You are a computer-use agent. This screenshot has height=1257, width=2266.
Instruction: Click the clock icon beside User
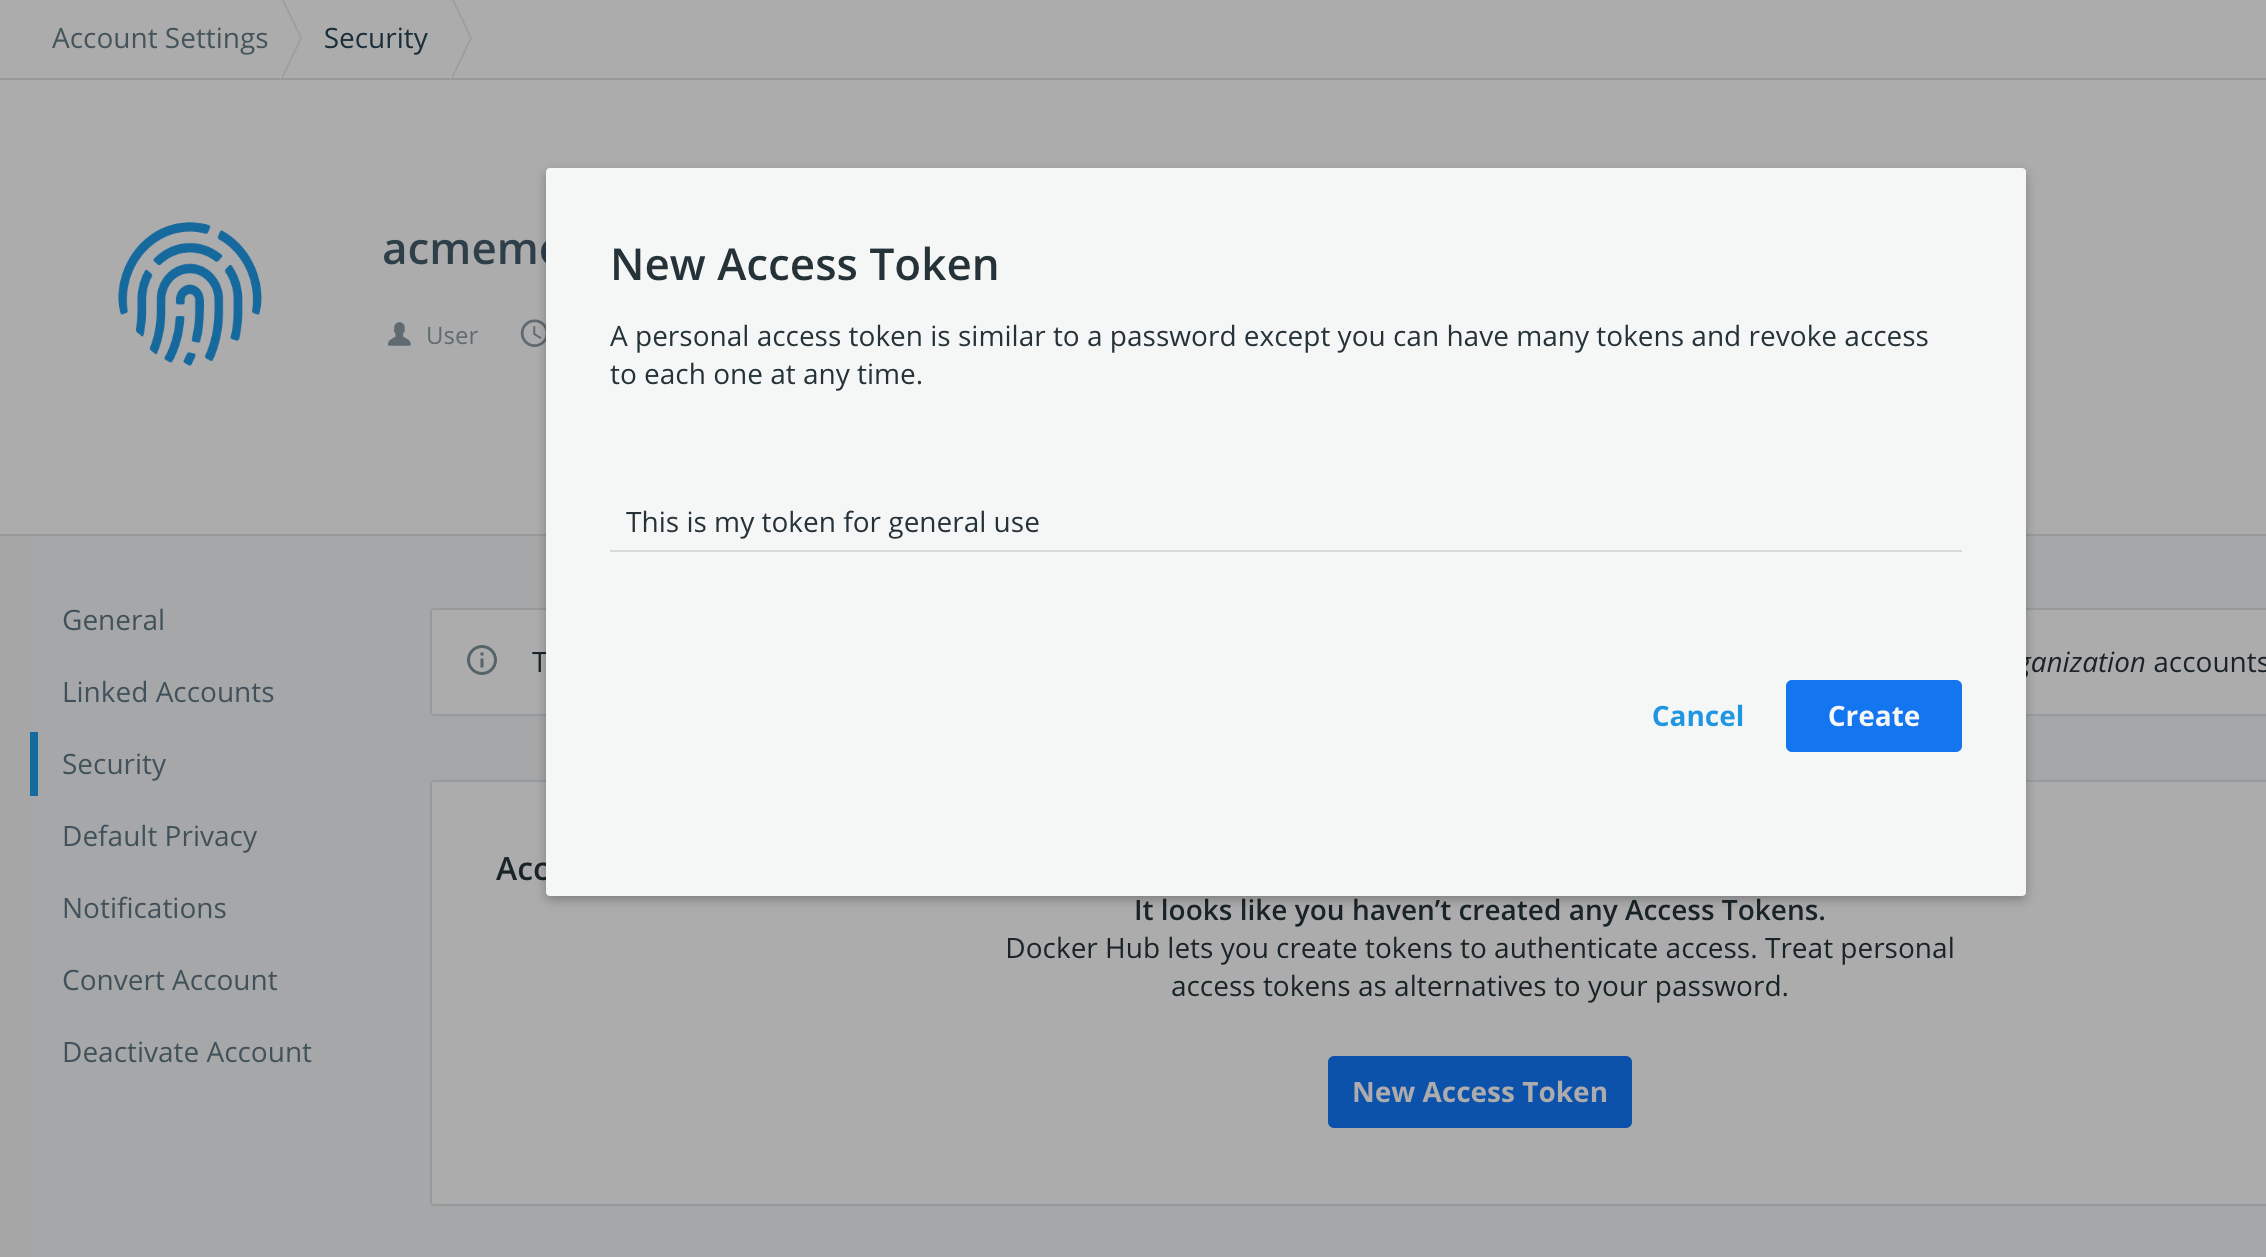click(x=534, y=333)
